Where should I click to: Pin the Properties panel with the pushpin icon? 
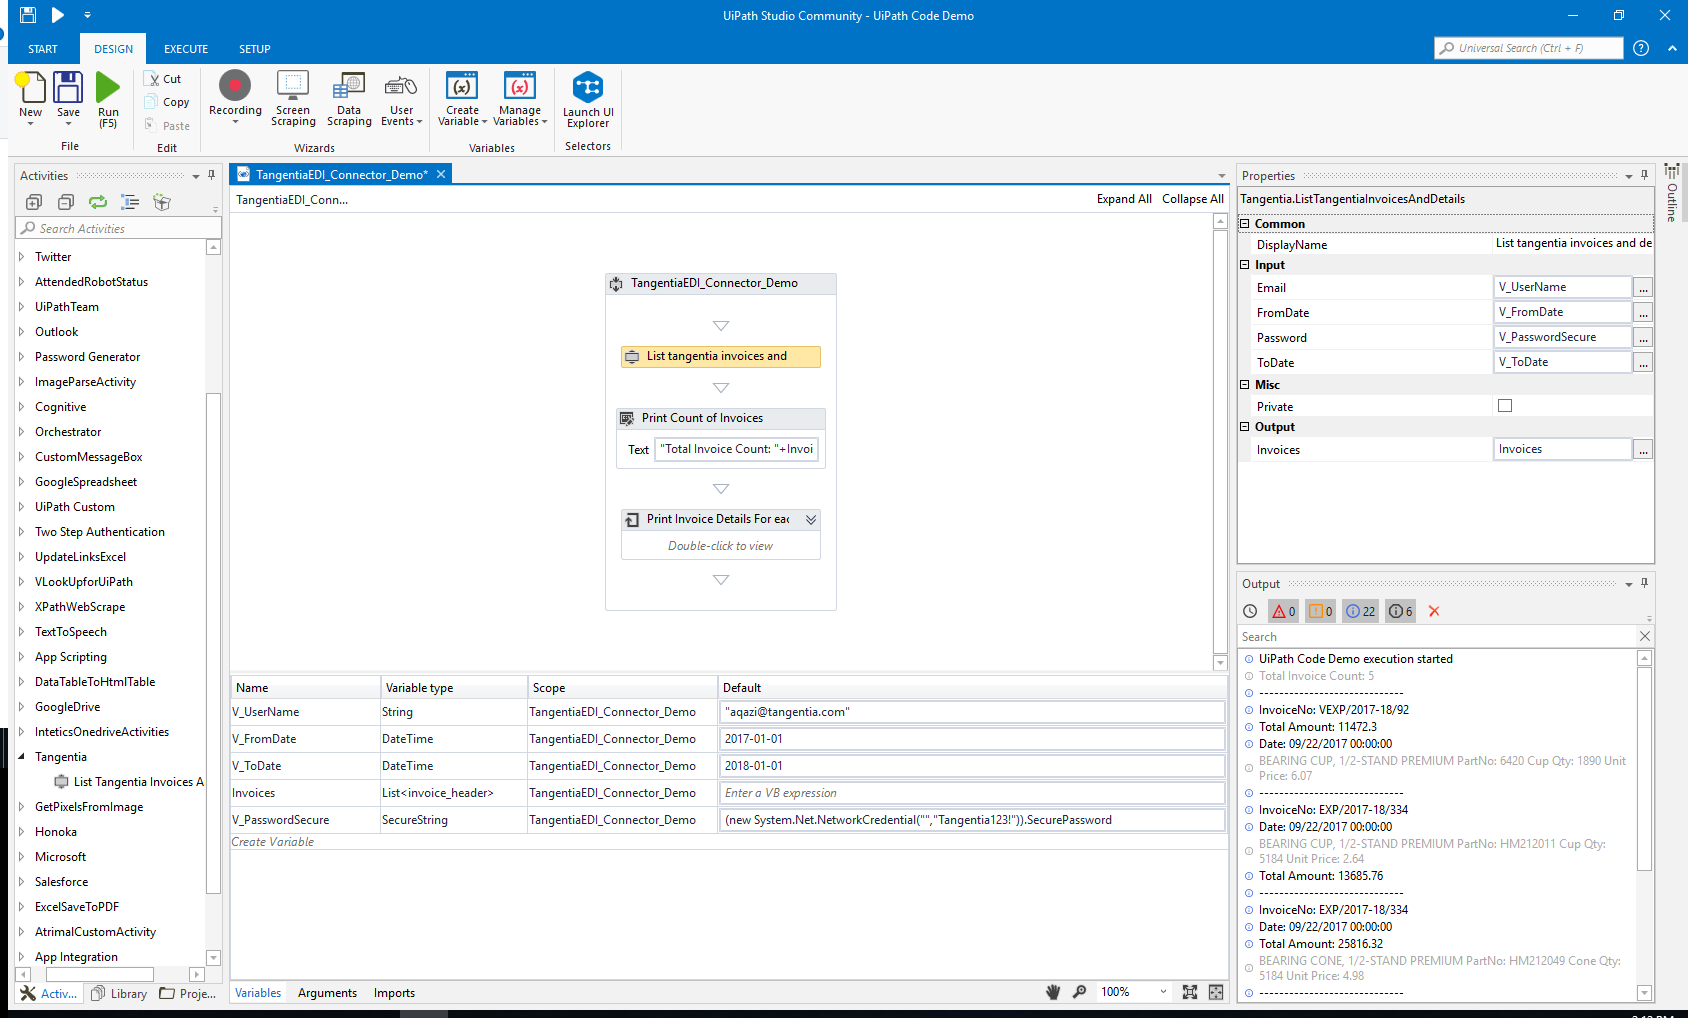(1644, 175)
